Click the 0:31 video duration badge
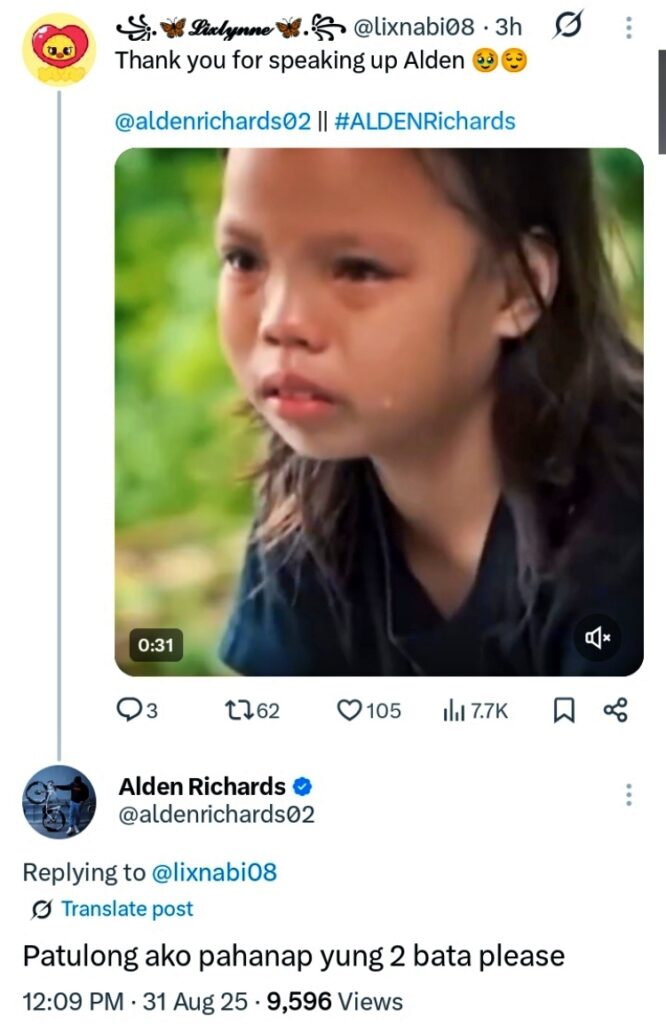666x1024 pixels. [156, 645]
